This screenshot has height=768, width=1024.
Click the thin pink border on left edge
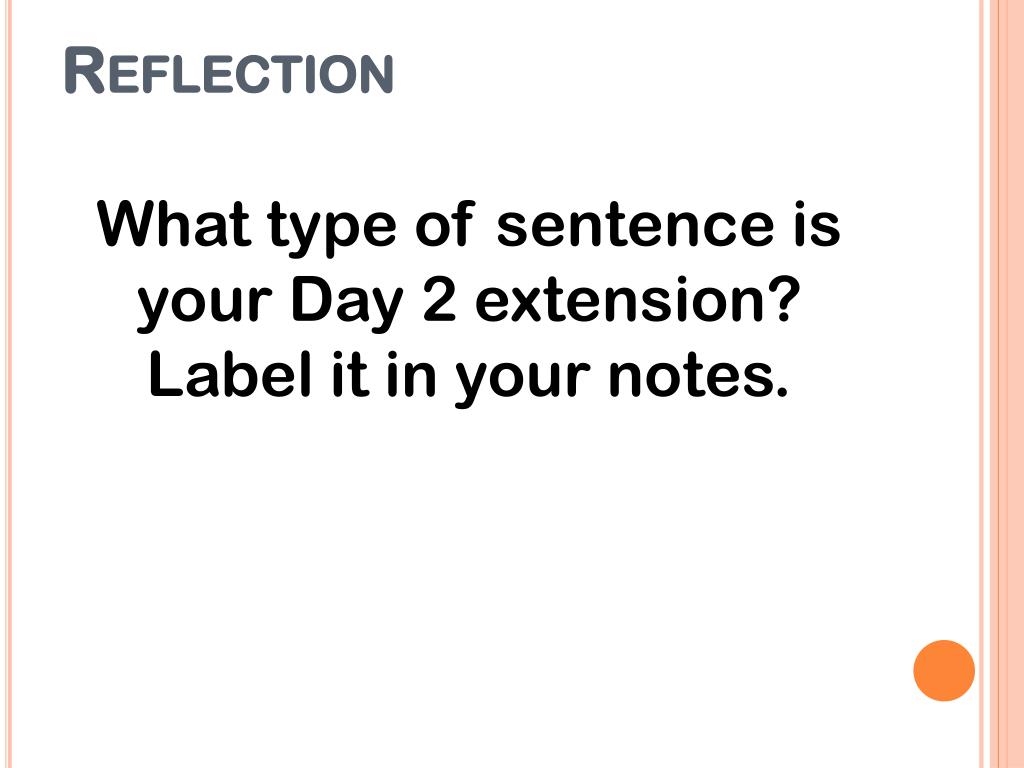click(x=6, y=384)
